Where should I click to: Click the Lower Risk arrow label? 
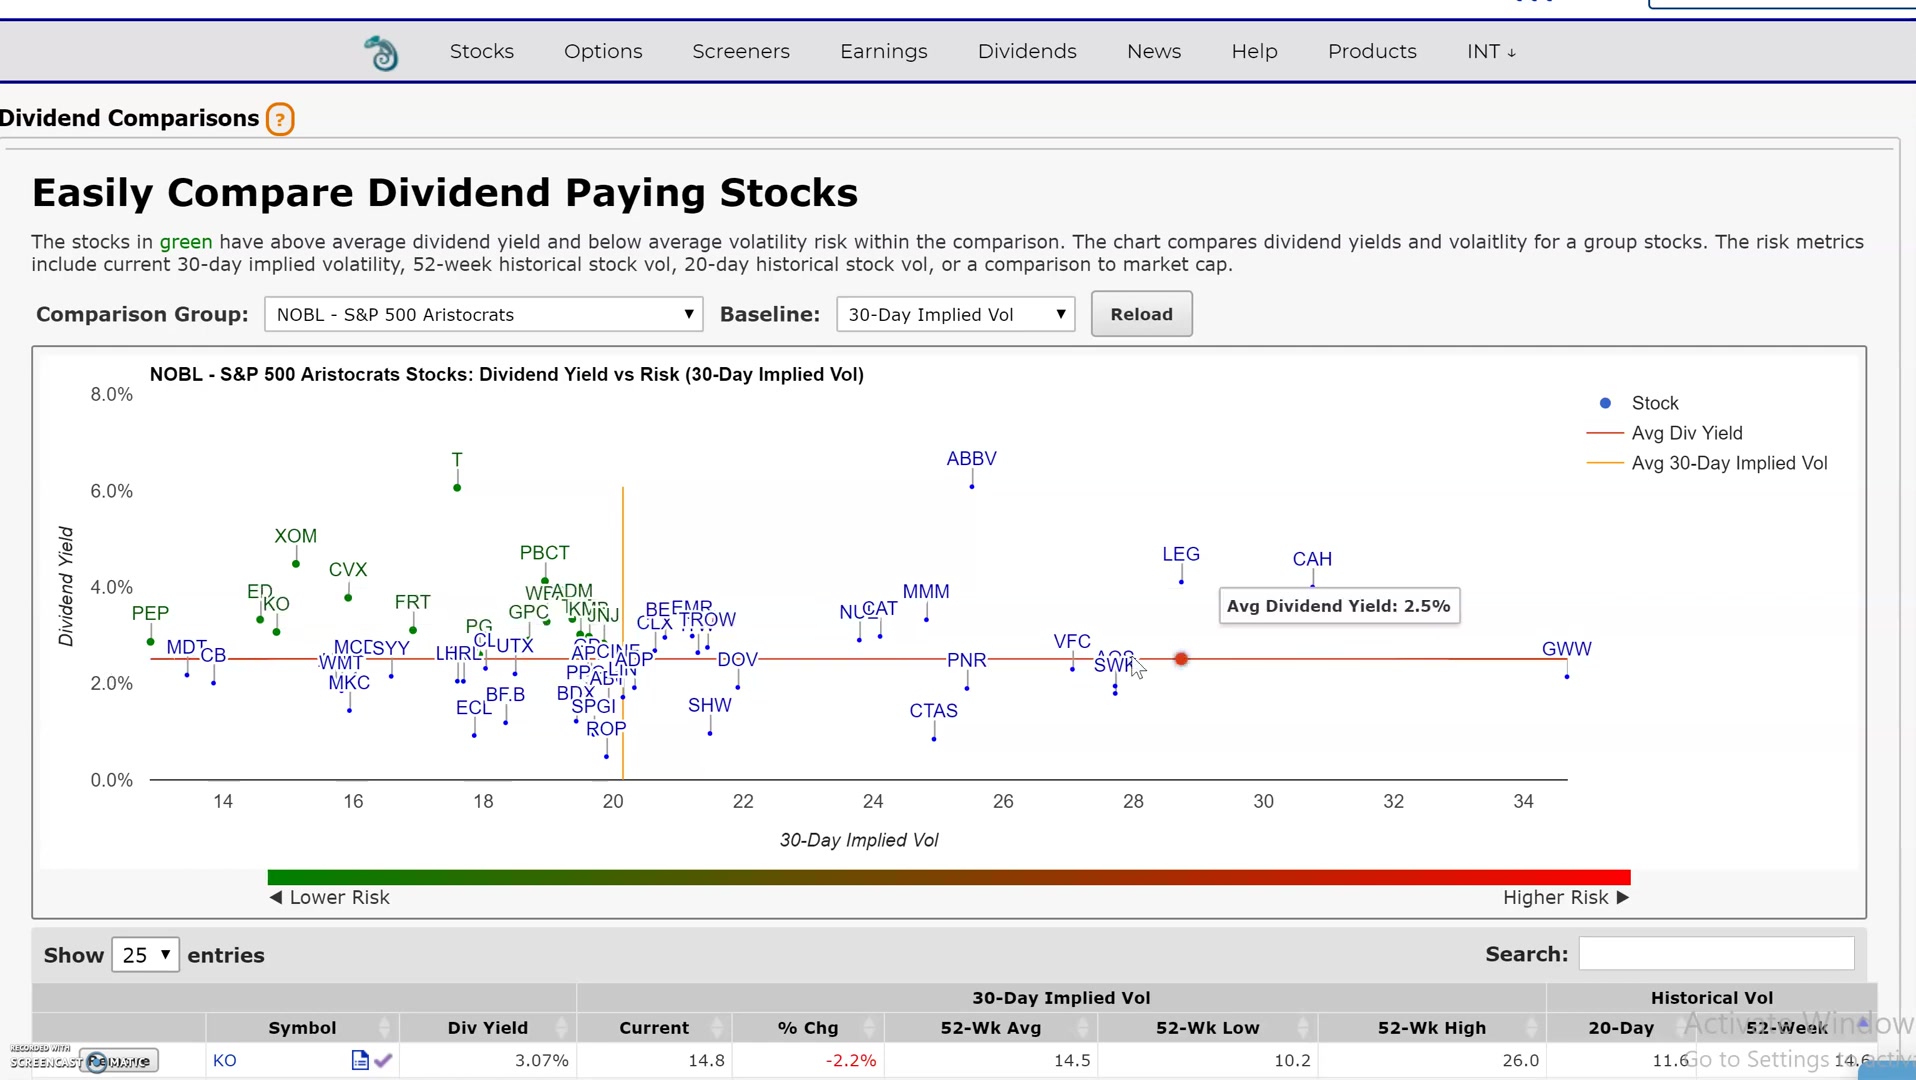pos(330,897)
